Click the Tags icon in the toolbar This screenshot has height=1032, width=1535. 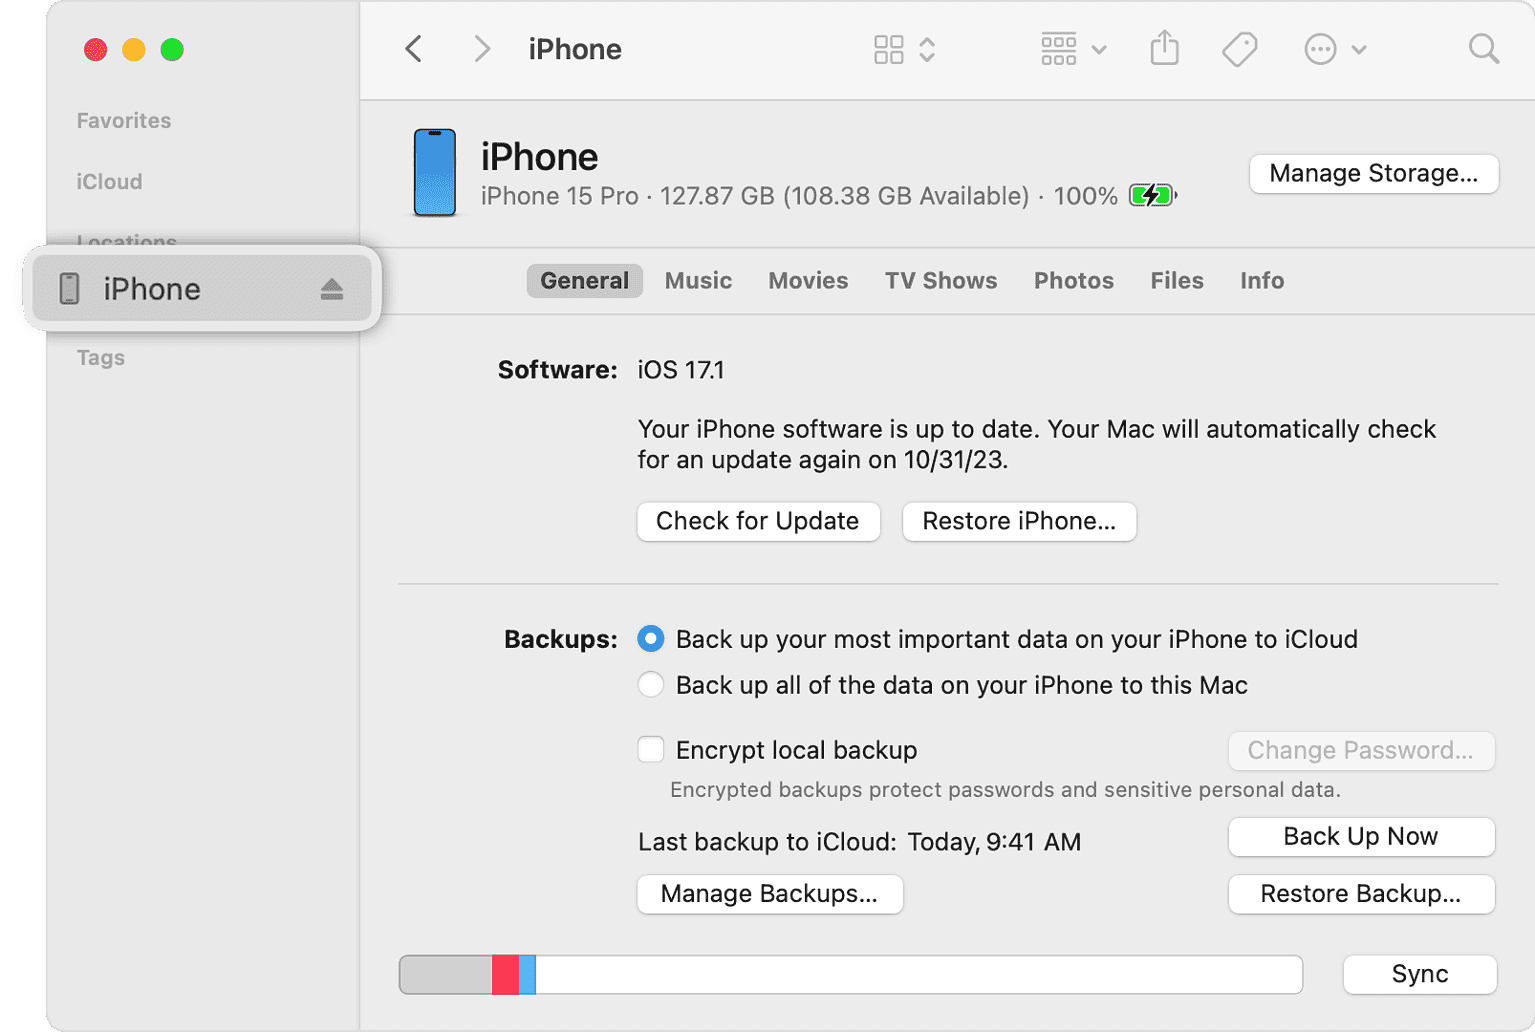coord(1238,48)
